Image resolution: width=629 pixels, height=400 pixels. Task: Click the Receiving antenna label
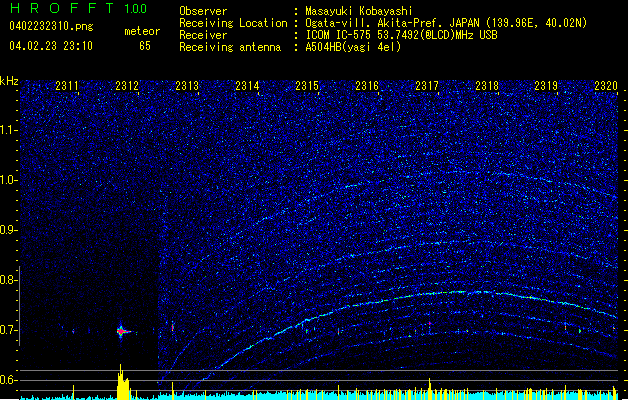pyautogui.click(x=230, y=47)
